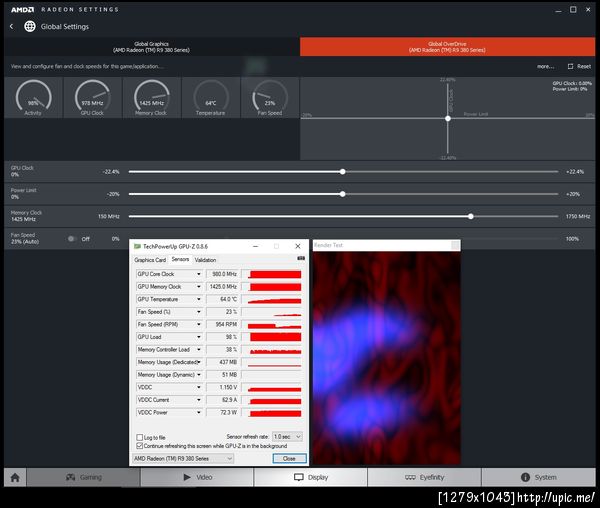Image resolution: width=600 pixels, height=508 pixels.
Task: Click the gamepad icon on Gaming tab
Action: tap(70, 477)
